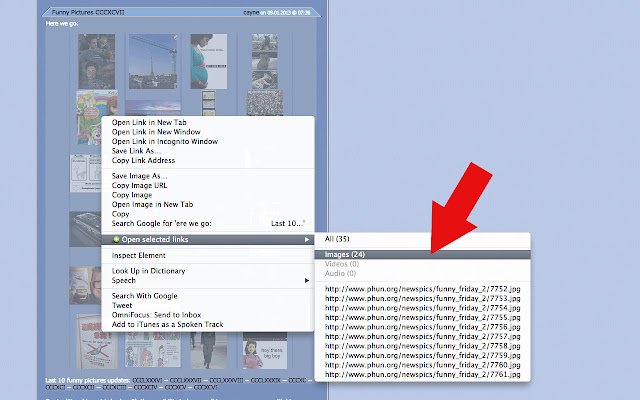Image resolution: width=640 pixels, height=400 pixels.
Task: Open the top-left thumbnail of two men
Action: (97, 62)
